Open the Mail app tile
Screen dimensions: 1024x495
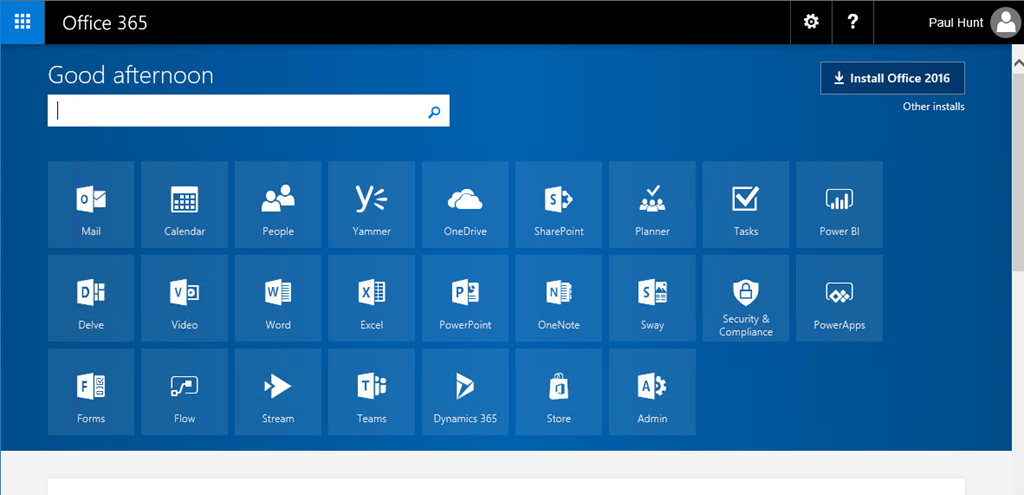click(x=91, y=204)
